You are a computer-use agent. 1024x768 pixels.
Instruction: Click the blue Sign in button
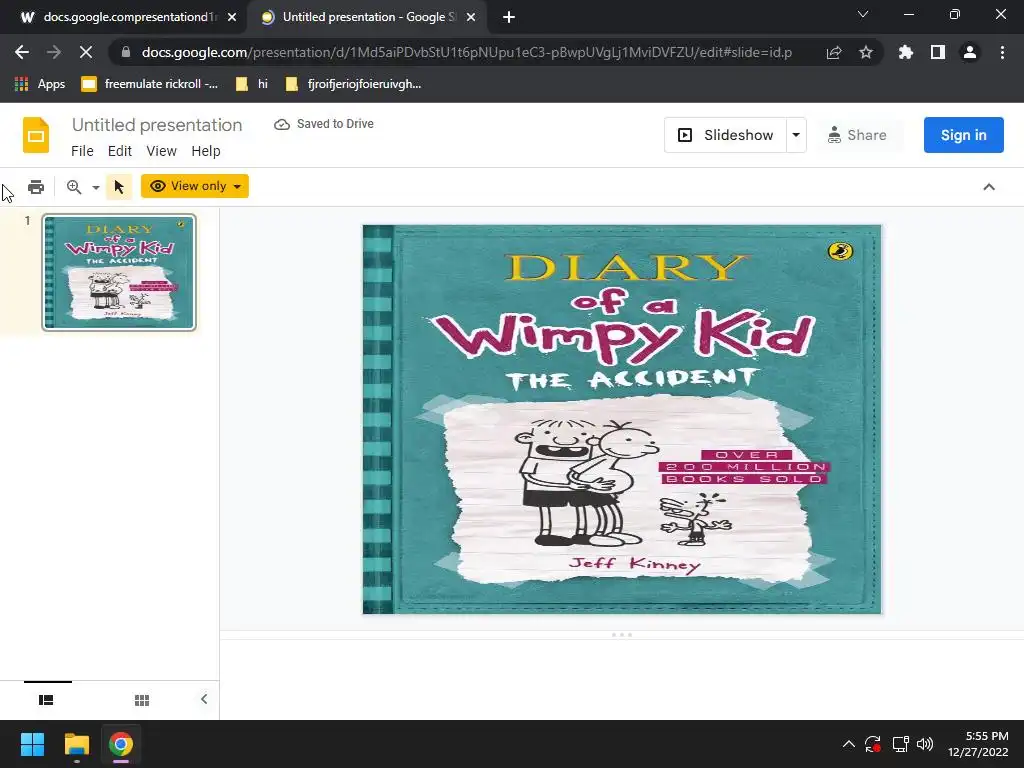pyautogui.click(x=963, y=135)
